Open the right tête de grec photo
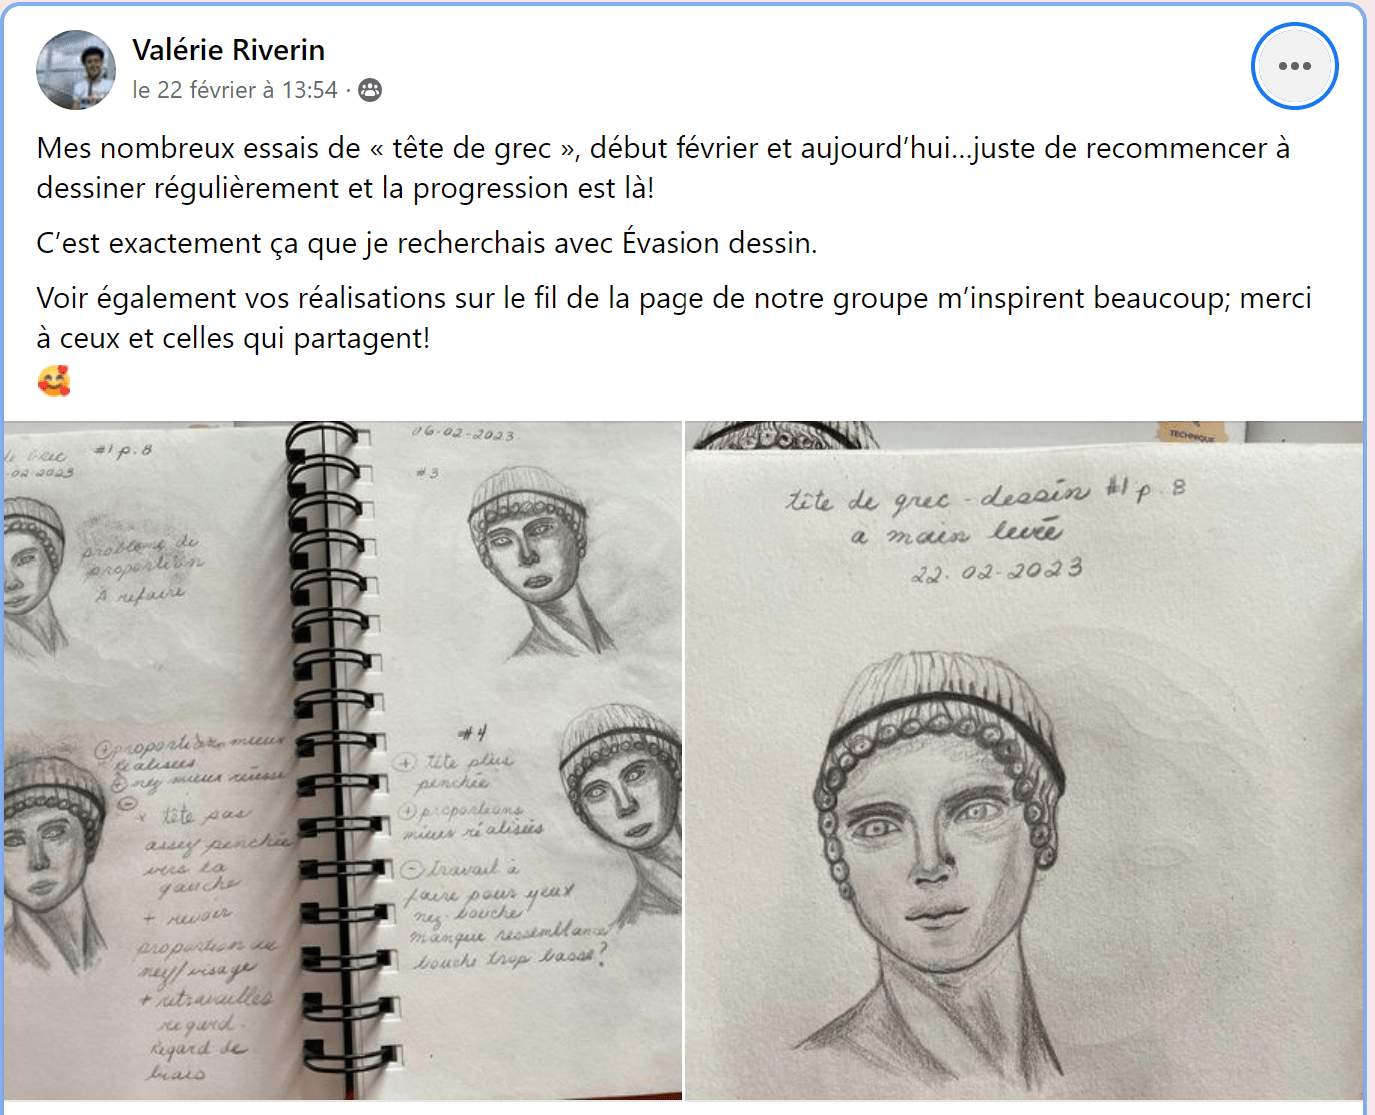The height and width of the screenshot is (1115, 1375). [x=1024, y=760]
